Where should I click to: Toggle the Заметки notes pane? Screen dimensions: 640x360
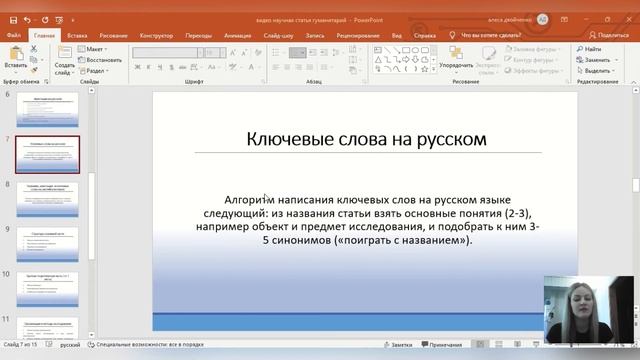click(x=398, y=344)
